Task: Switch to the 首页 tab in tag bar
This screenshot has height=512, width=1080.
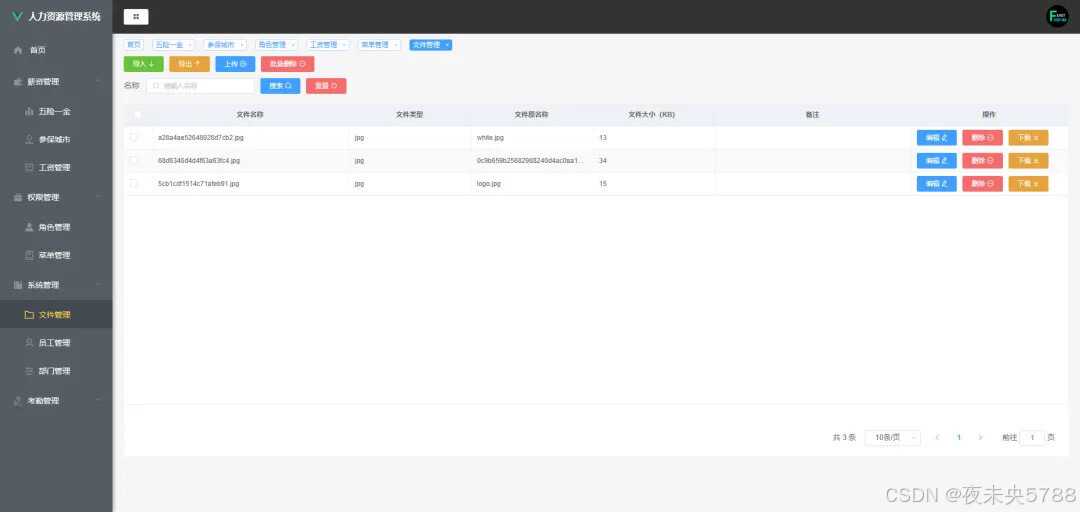Action: pyautogui.click(x=133, y=45)
